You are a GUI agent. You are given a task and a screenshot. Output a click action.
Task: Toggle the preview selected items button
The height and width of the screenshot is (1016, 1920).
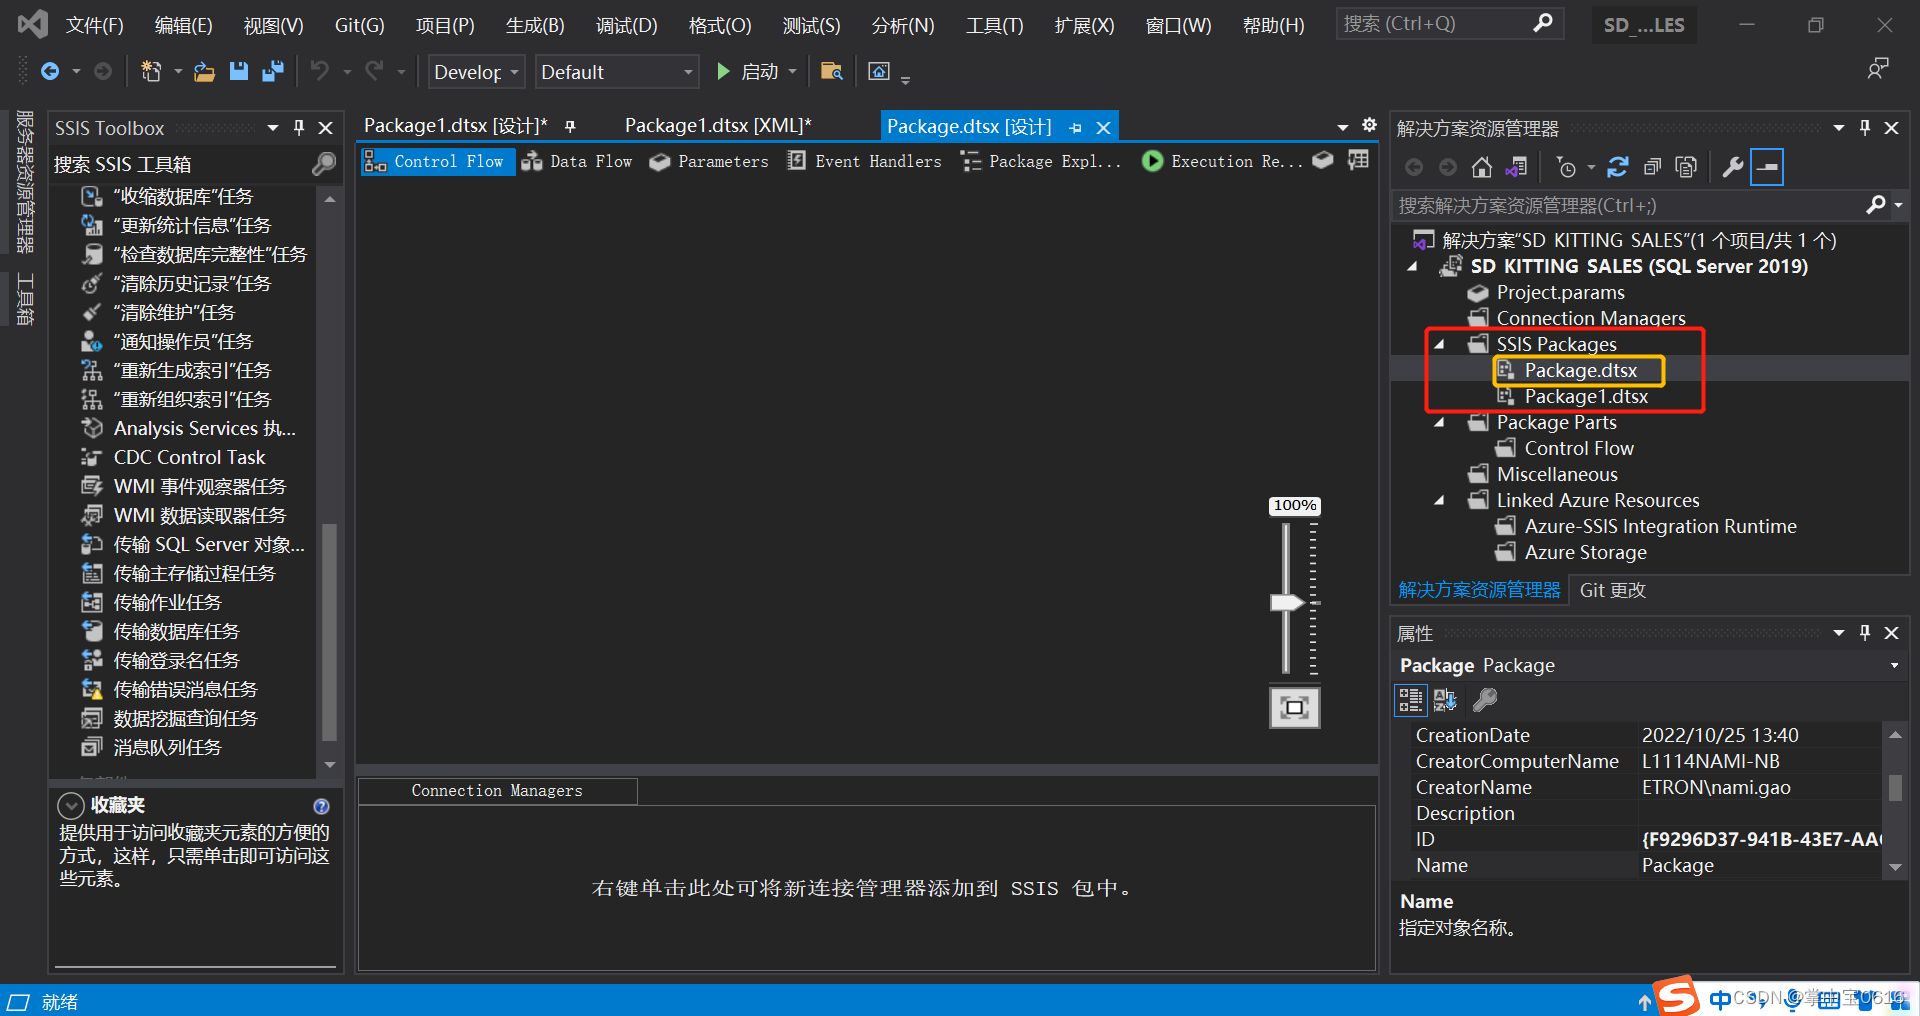(1768, 167)
